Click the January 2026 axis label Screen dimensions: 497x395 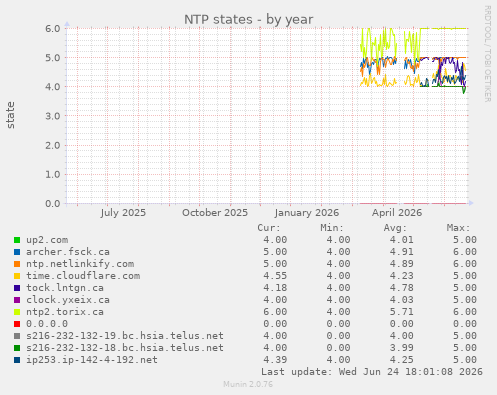coord(307,213)
